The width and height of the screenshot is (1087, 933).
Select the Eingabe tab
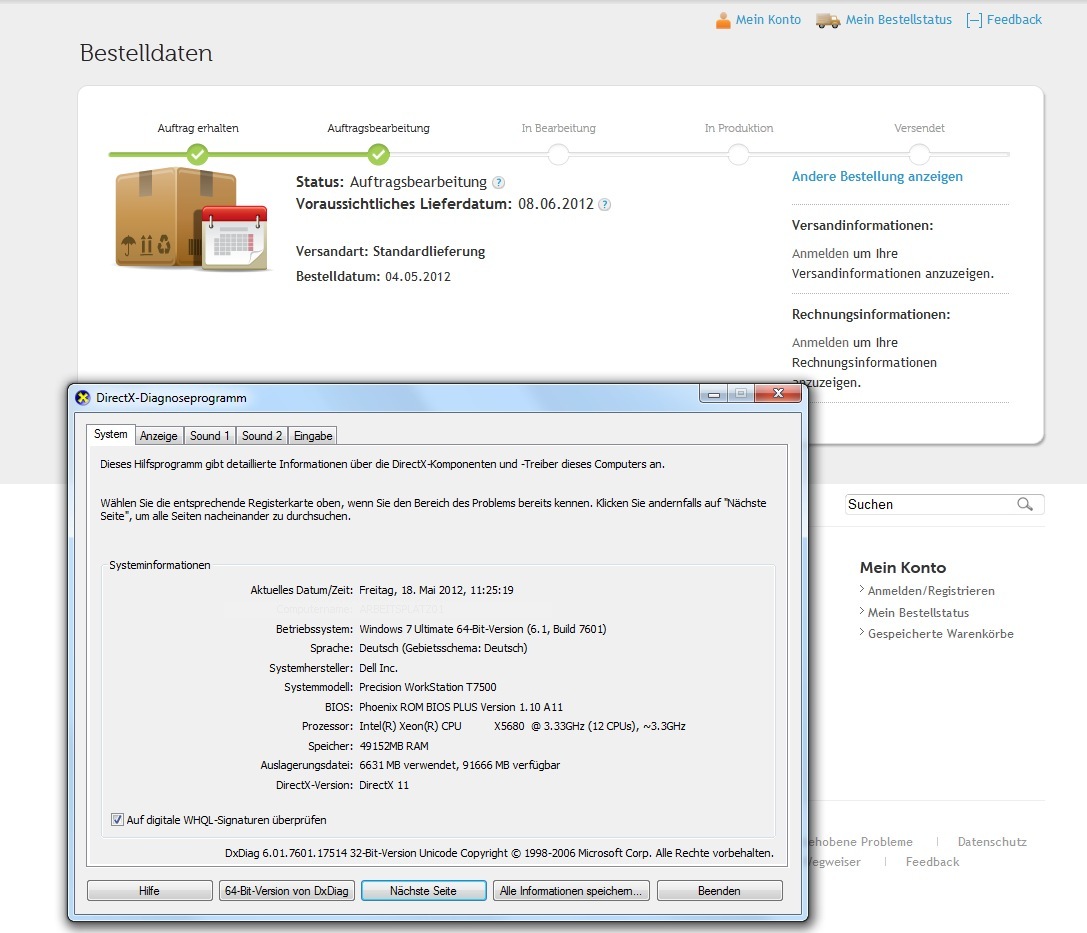click(313, 435)
